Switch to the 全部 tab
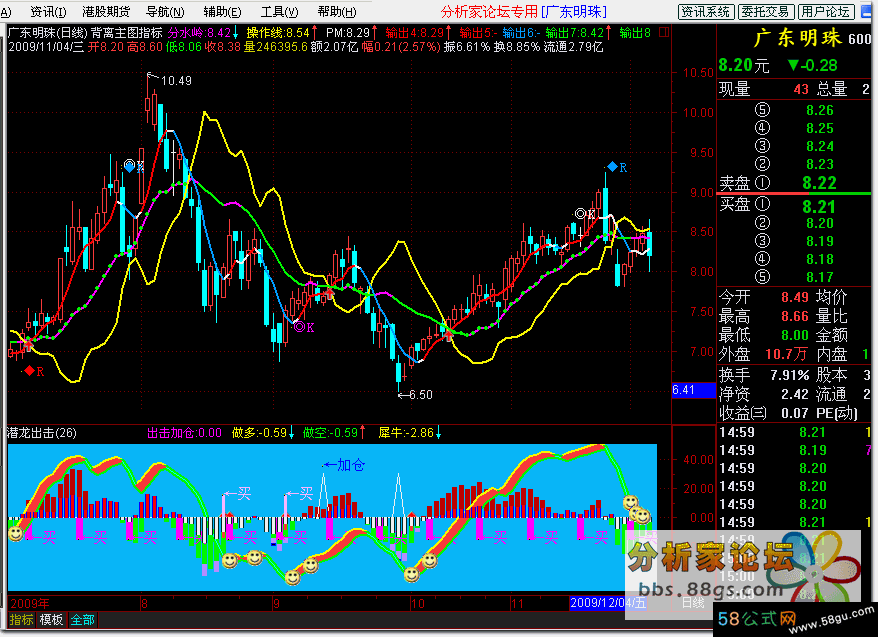The image size is (878, 637). (x=82, y=619)
